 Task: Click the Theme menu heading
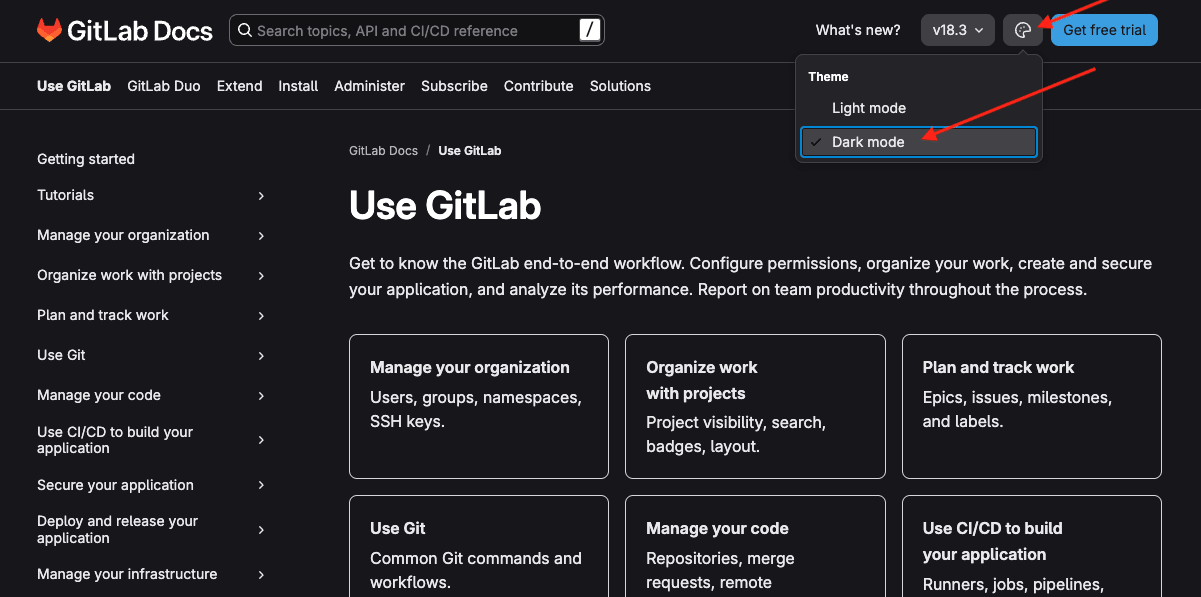(x=828, y=77)
